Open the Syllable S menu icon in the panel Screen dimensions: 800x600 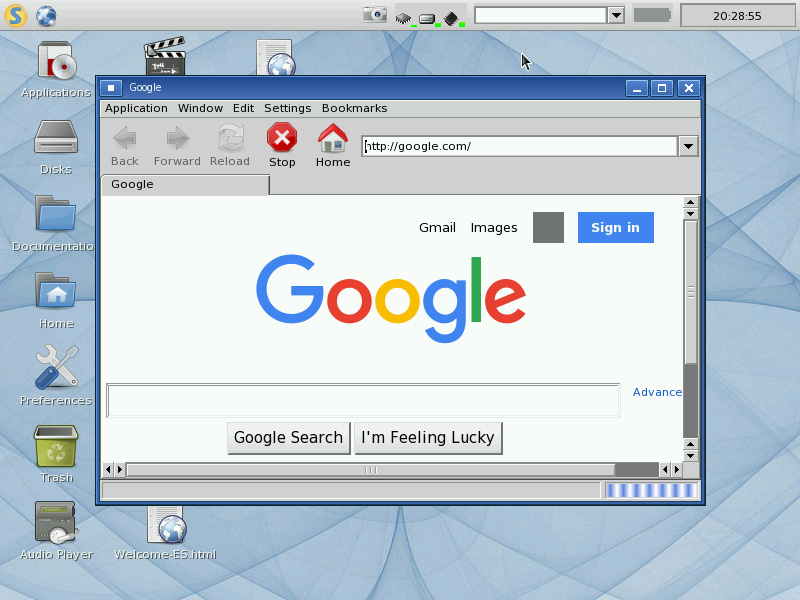coord(15,15)
